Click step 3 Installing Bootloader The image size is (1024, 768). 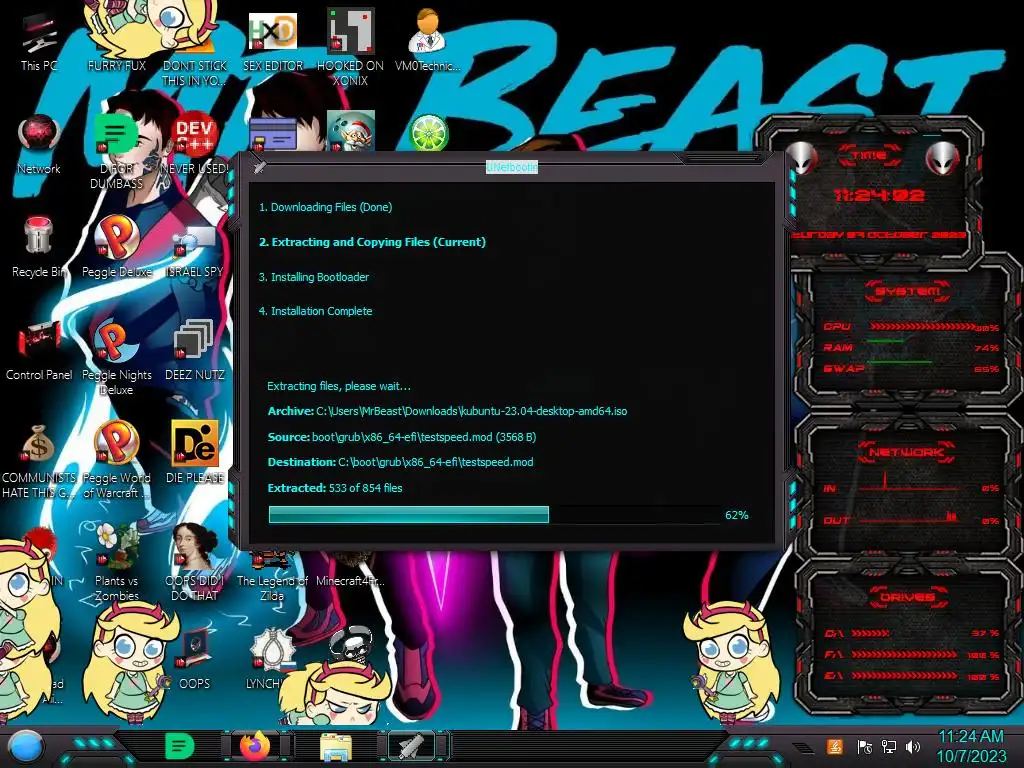(313, 277)
